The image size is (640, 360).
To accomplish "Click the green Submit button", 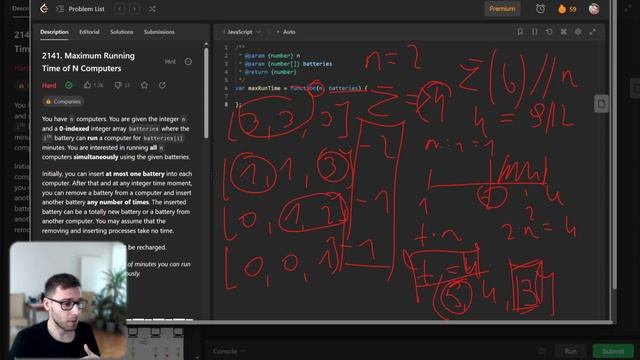I will click(613, 351).
